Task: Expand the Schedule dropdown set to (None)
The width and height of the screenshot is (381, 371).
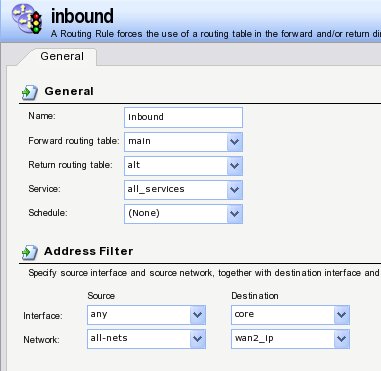Action: [x=183, y=214]
